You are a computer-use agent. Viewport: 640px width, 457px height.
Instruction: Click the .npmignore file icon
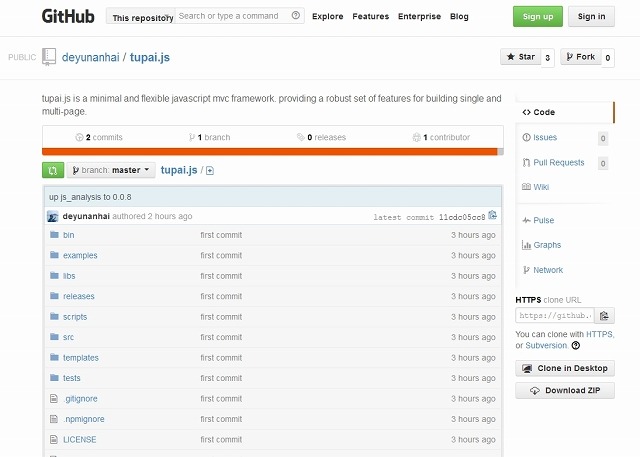(x=54, y=419)
